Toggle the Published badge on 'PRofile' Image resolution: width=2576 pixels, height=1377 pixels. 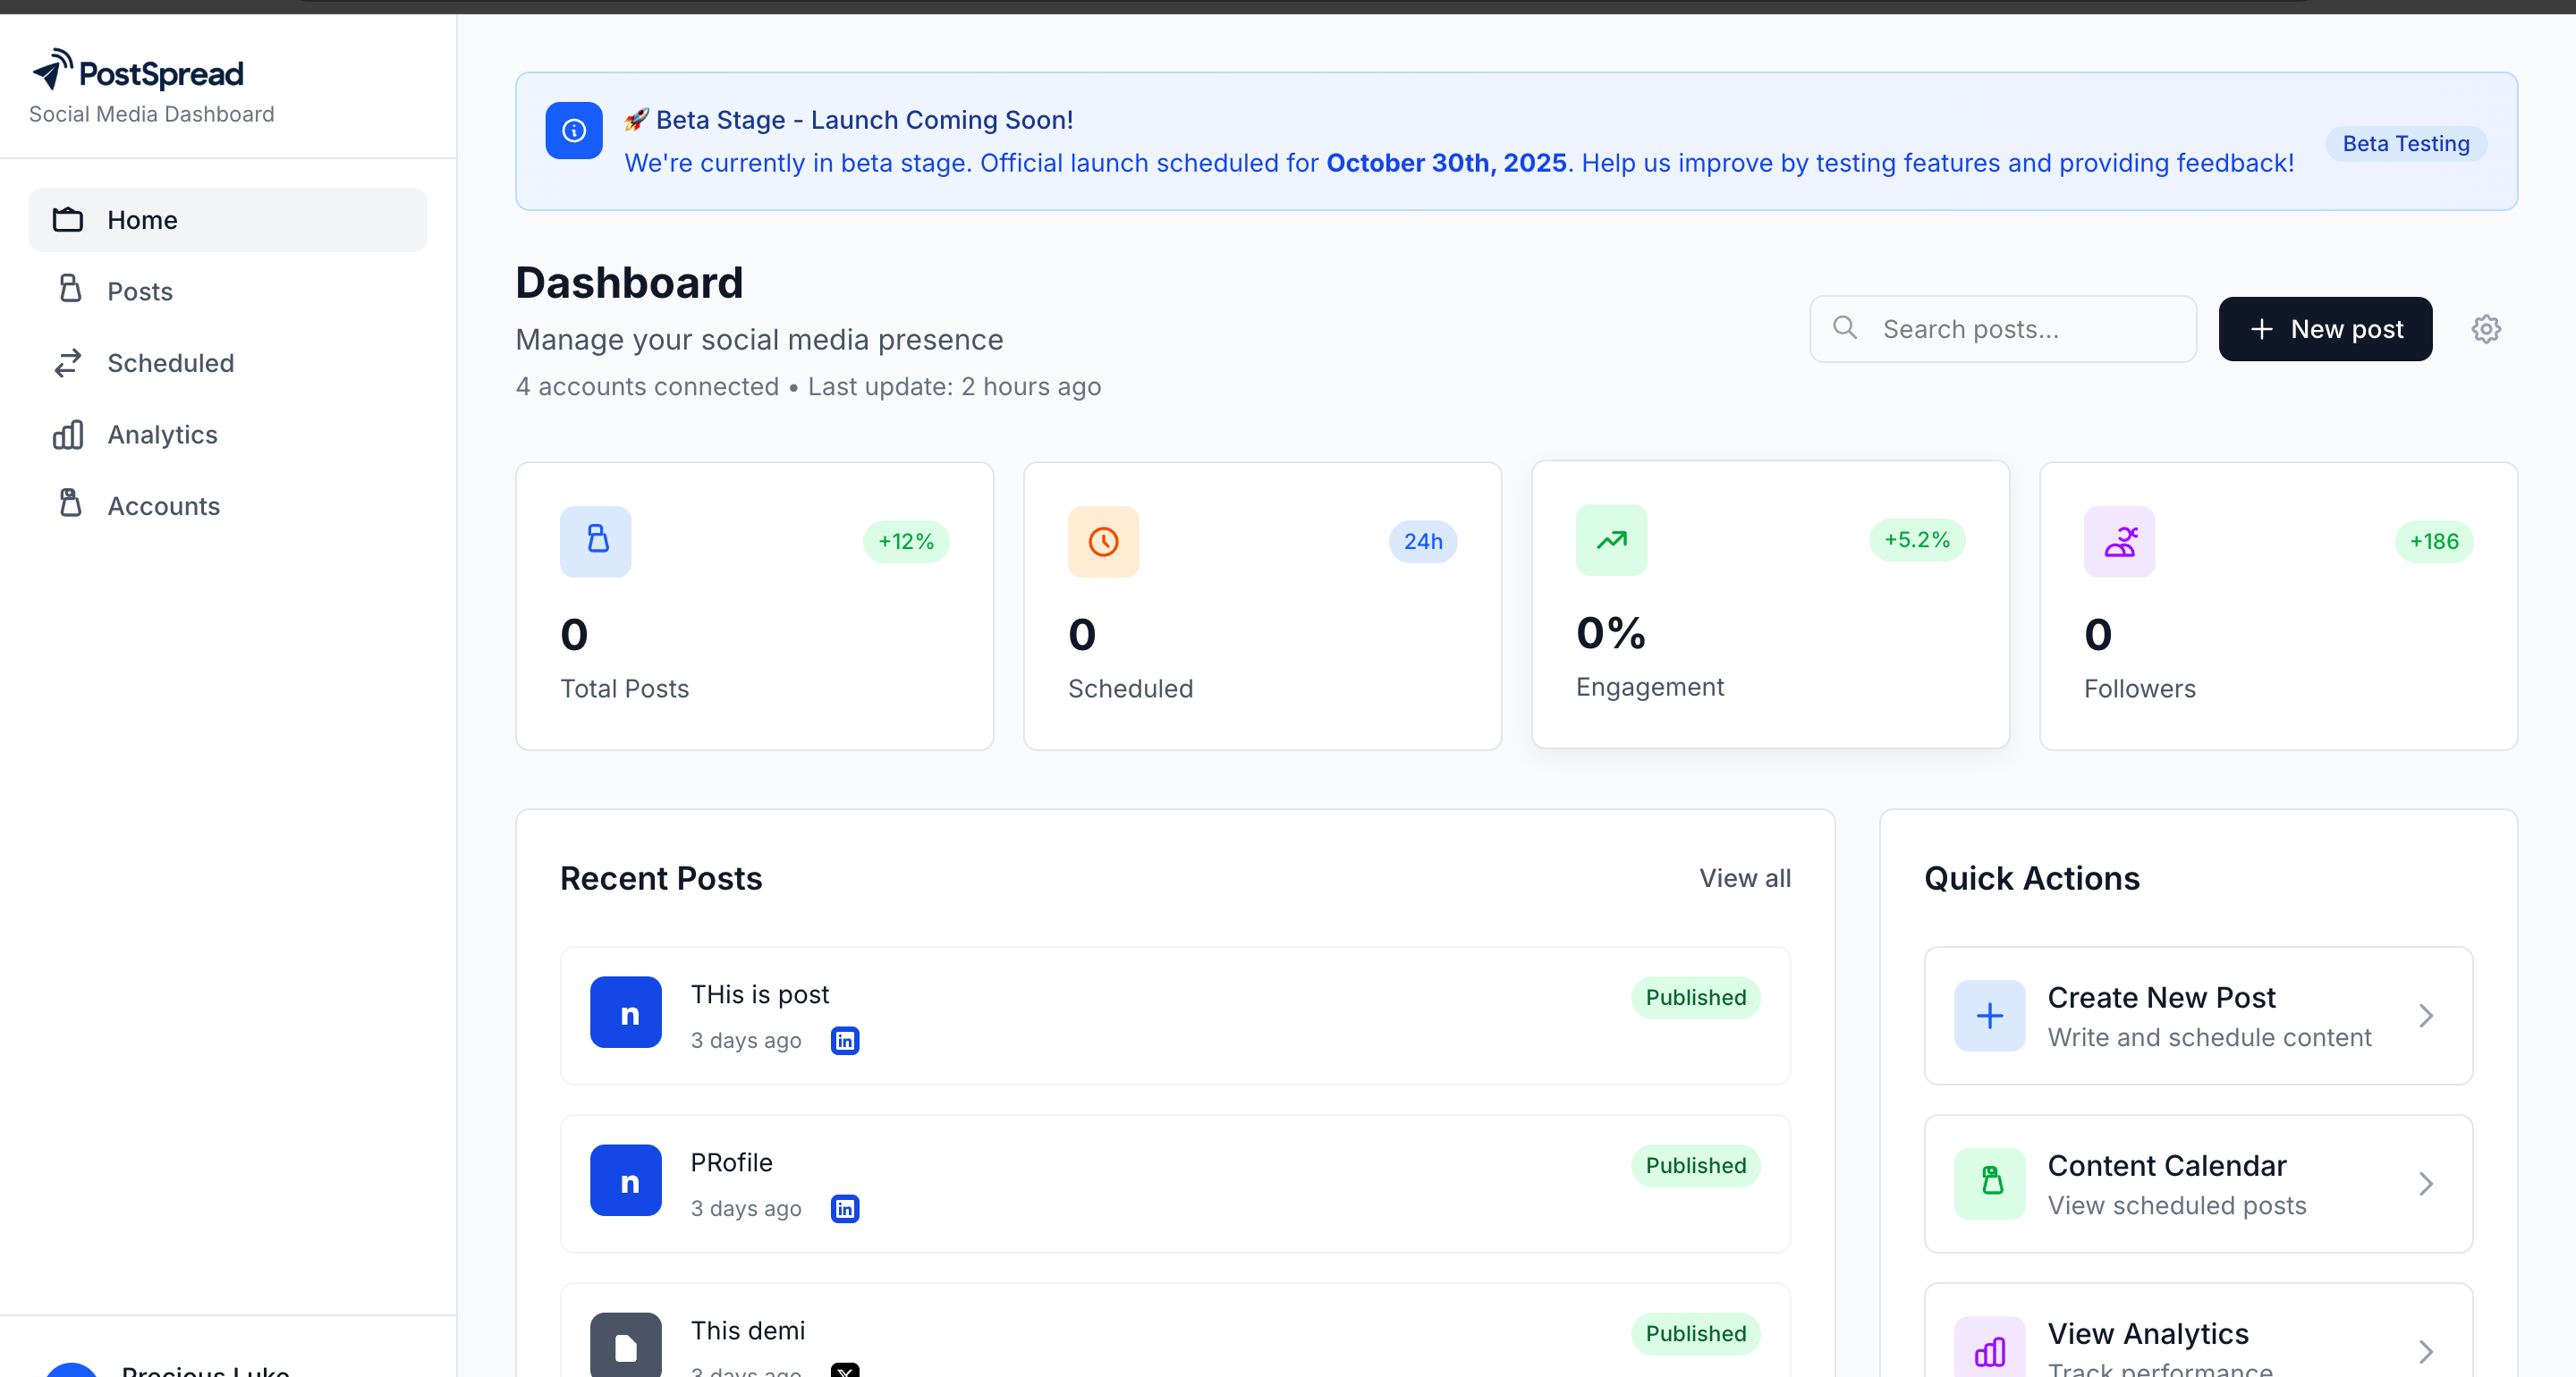(1694, 1166)
